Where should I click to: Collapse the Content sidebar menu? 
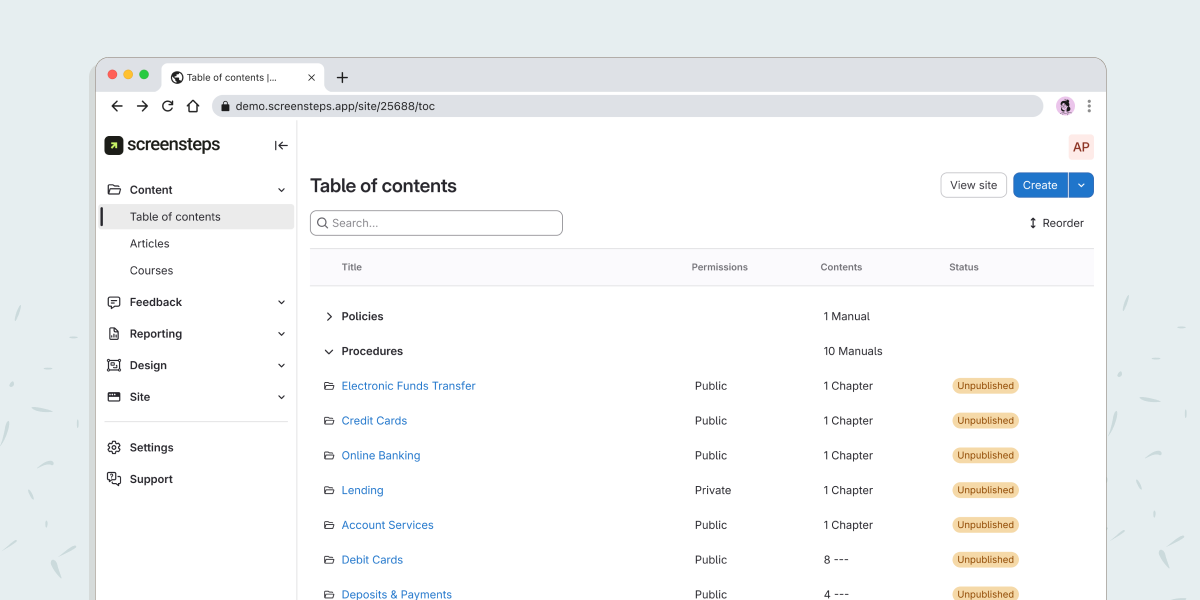pyautogui.click(x=281, y=190)
